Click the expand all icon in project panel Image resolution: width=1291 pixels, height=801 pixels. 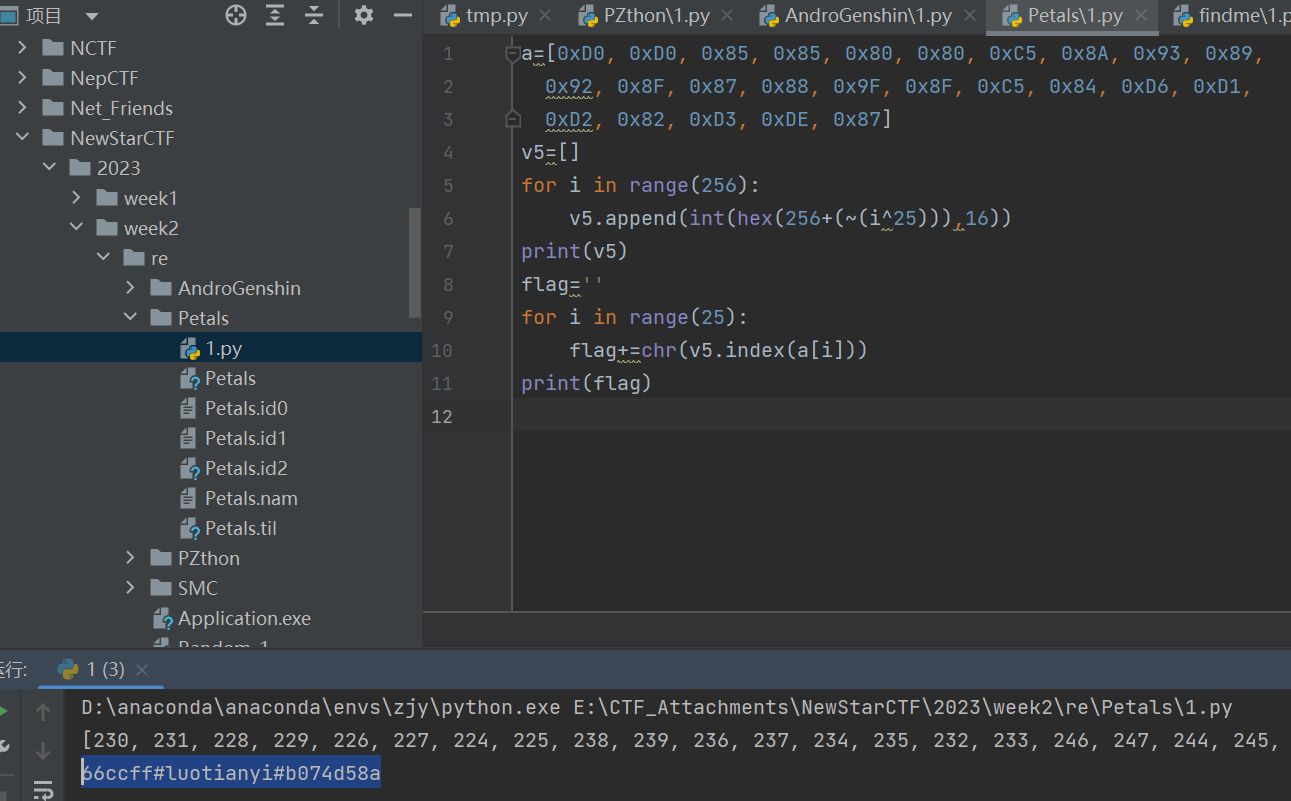(x=275, y=15)
